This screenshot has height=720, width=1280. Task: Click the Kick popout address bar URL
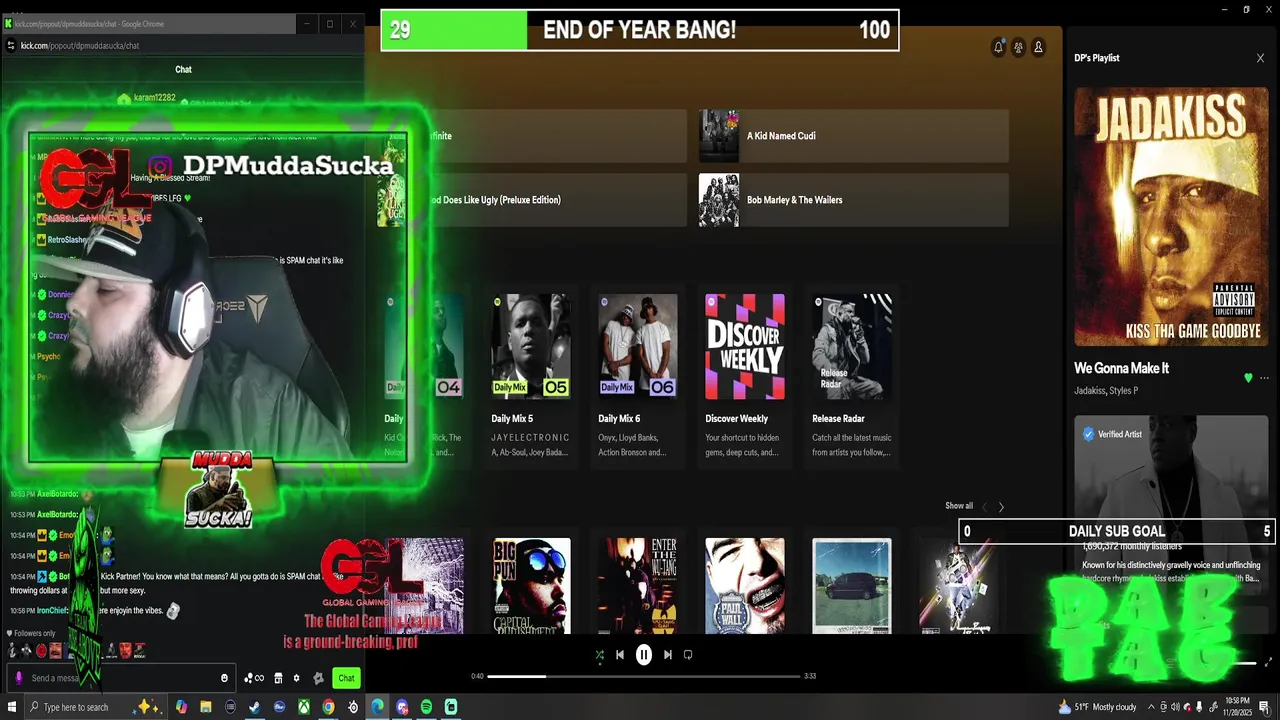80,45
